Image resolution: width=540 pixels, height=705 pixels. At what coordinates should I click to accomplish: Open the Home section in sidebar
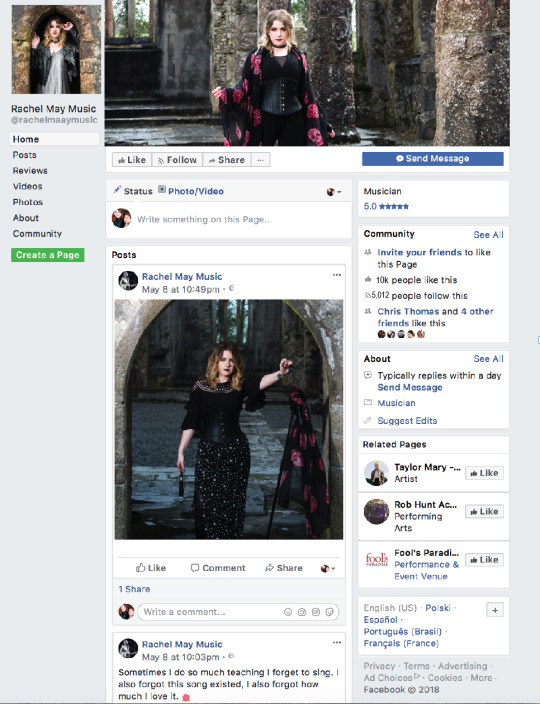[x=54, y=139]
